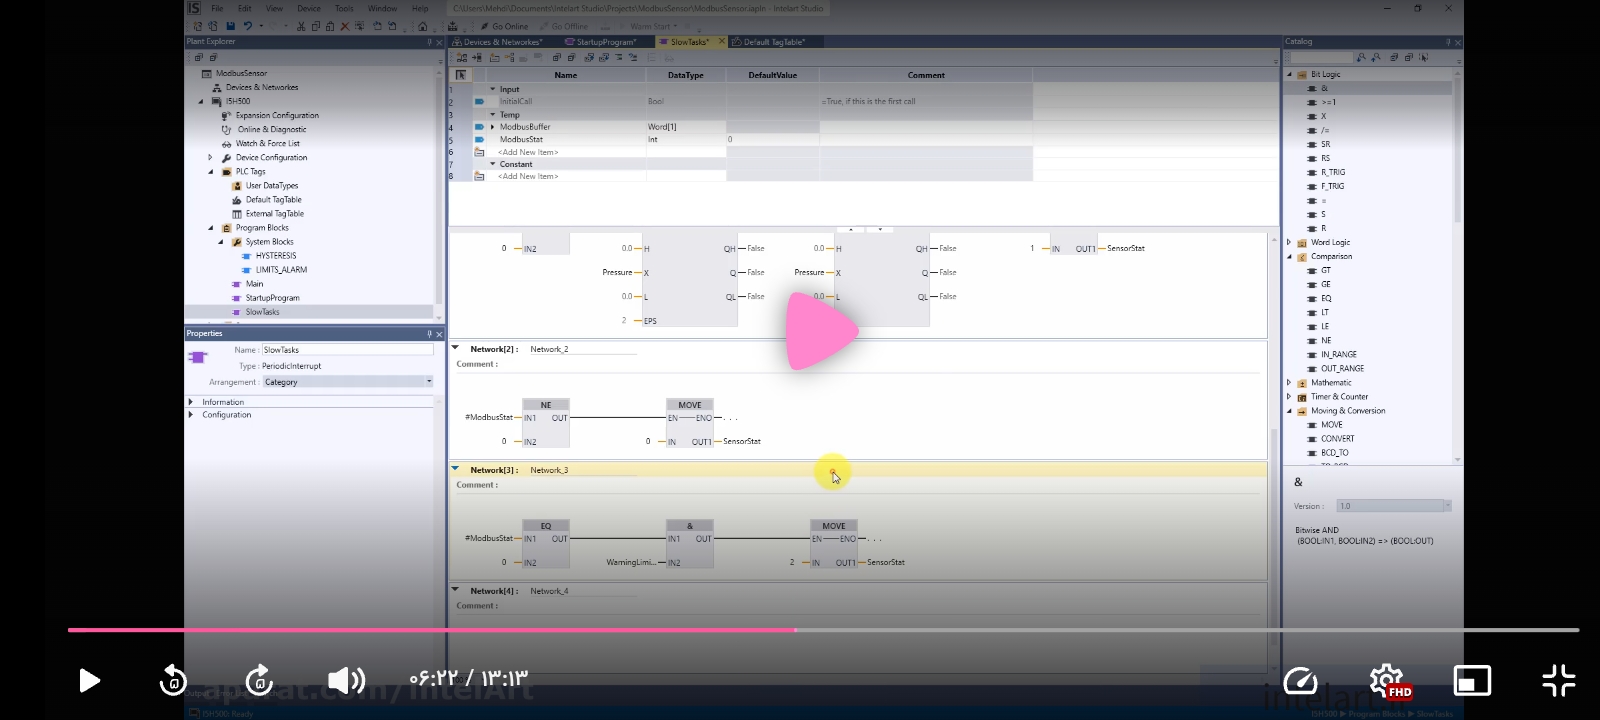The image size is (1600, 720).
Task: Toggle picture-in-picture mini player mode
Action: point(1472,681)
